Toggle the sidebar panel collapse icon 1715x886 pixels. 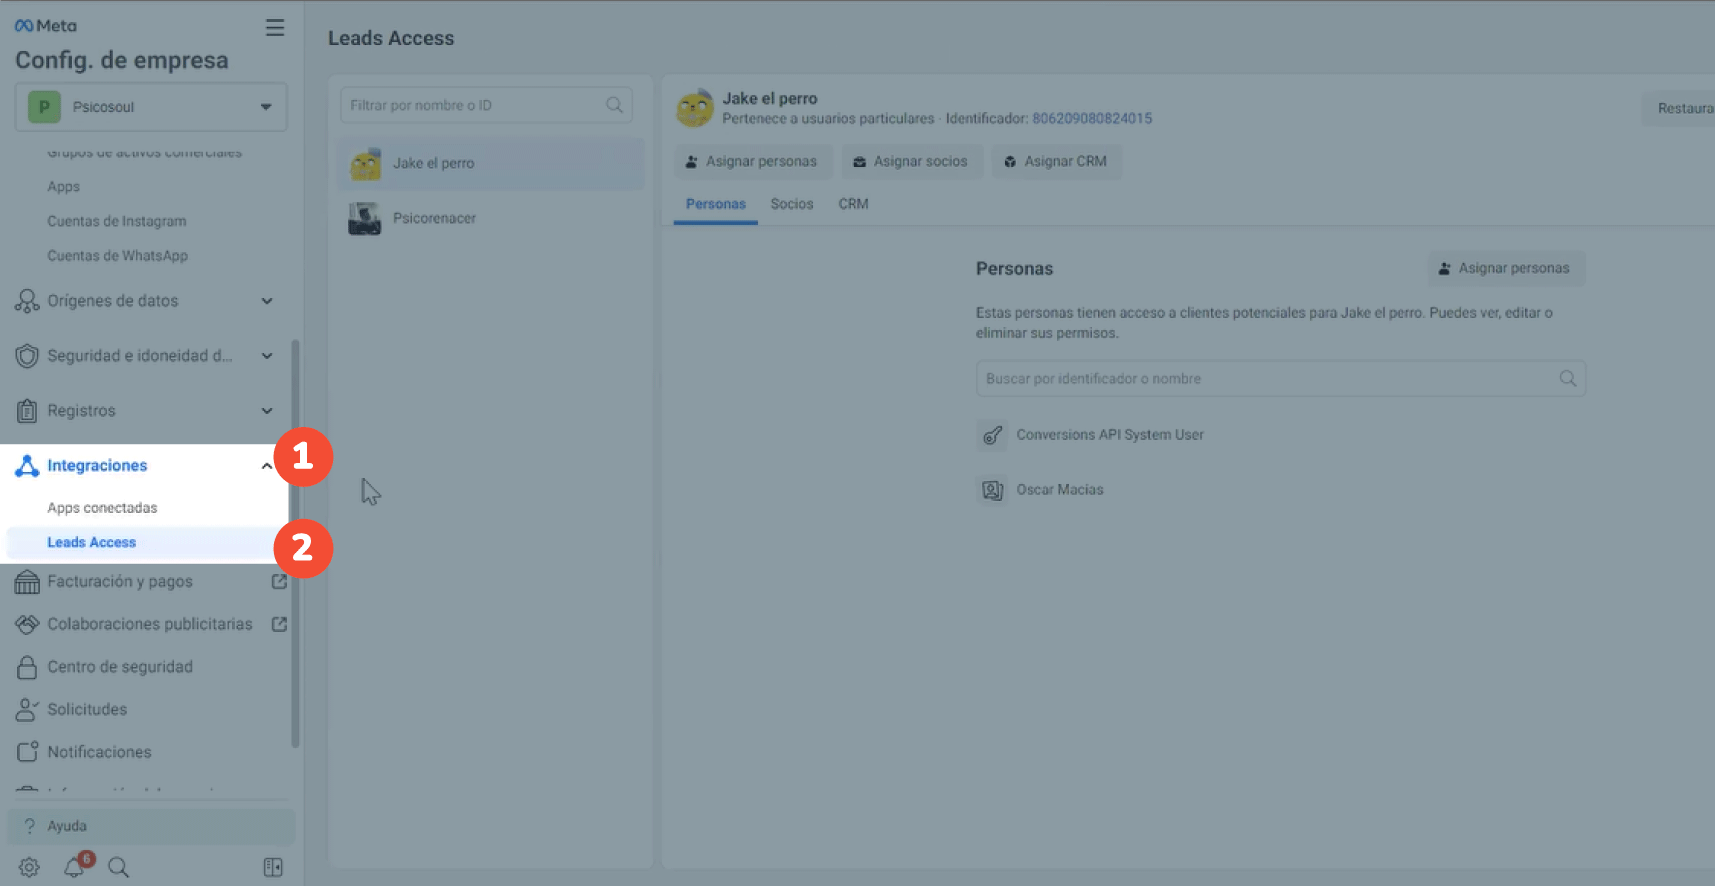tap(273, 867)
